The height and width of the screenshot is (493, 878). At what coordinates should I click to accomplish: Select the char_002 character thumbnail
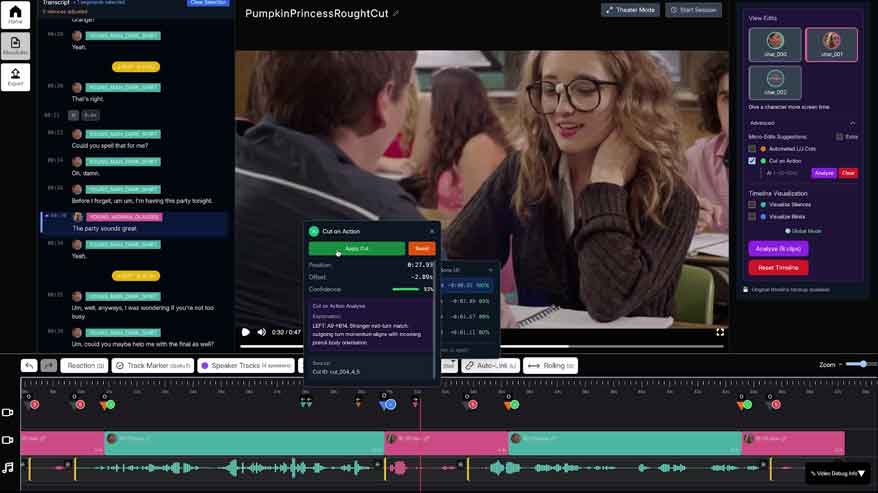tap(775, 82)
